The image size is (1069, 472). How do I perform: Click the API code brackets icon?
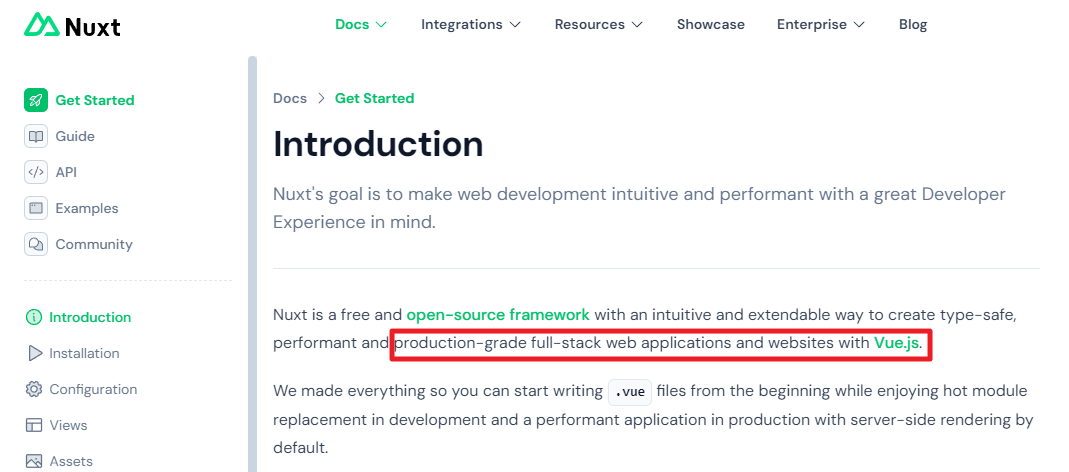(35, 173)
